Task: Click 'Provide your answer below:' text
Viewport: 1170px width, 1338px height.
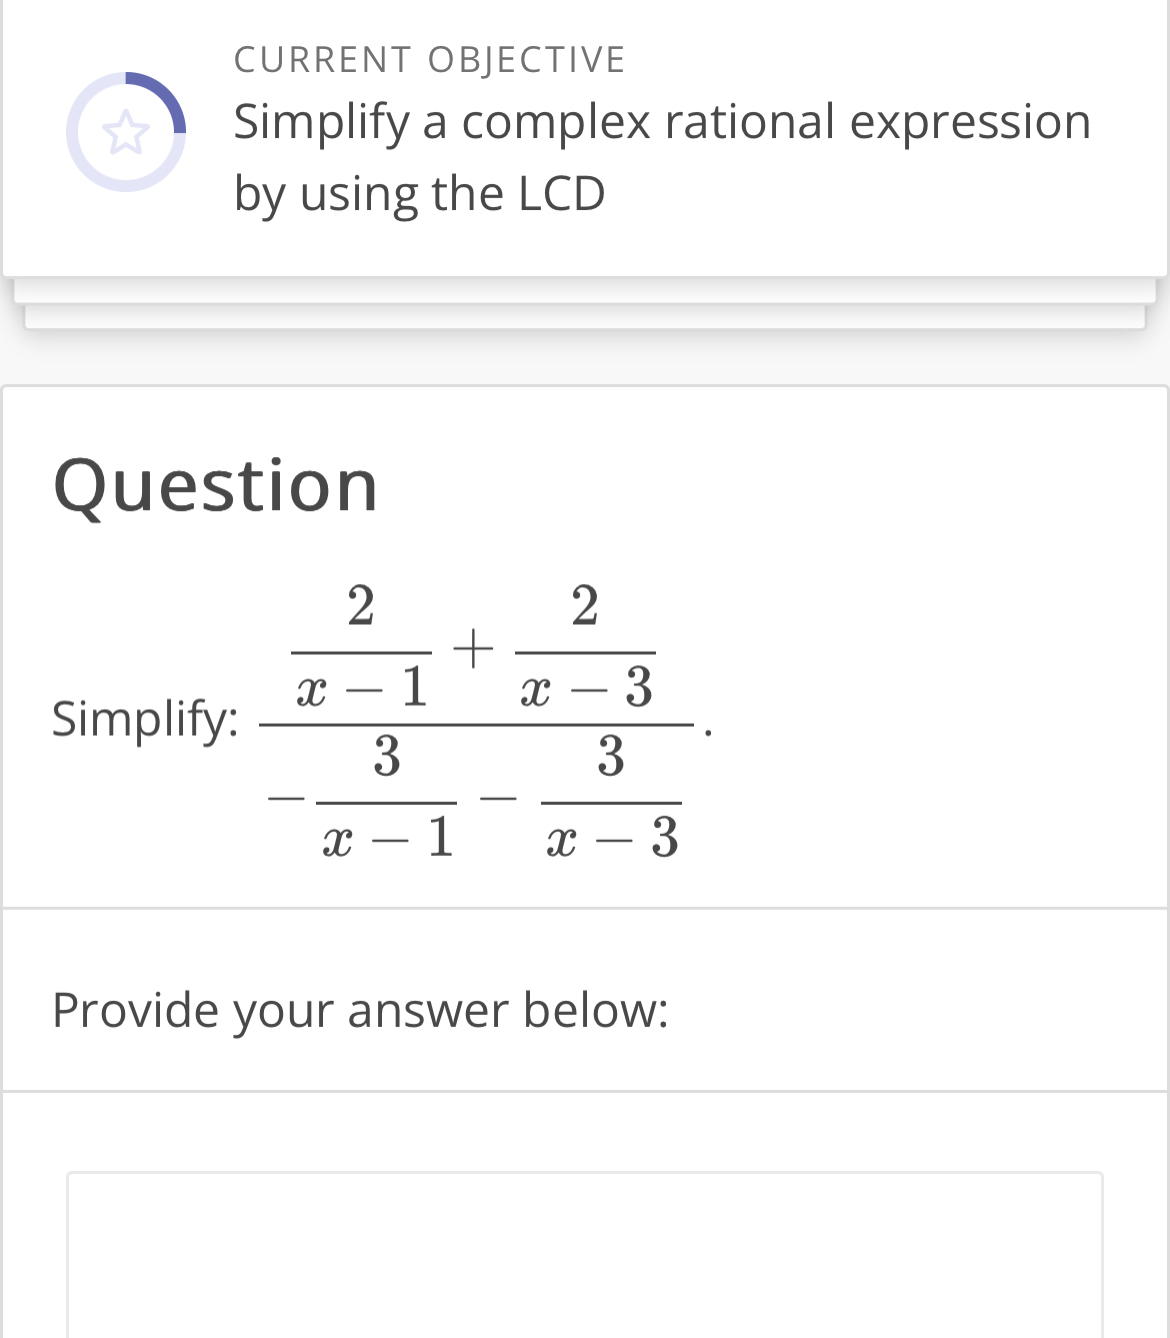Action: (361, 1010)
